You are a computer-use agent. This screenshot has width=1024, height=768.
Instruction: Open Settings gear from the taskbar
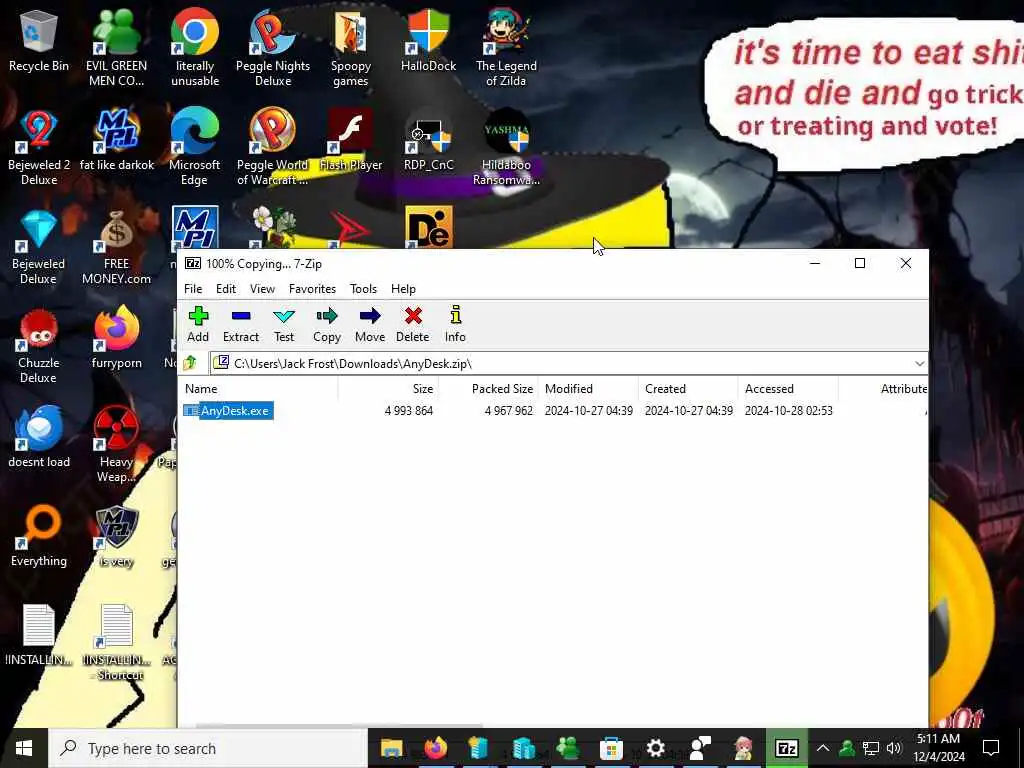point(655,748)
